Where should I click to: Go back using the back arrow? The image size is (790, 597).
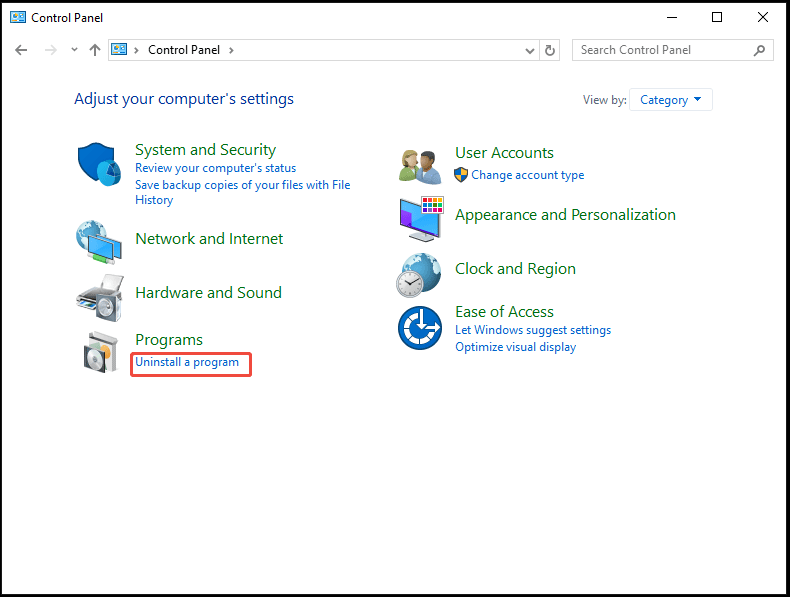point(21,50)
